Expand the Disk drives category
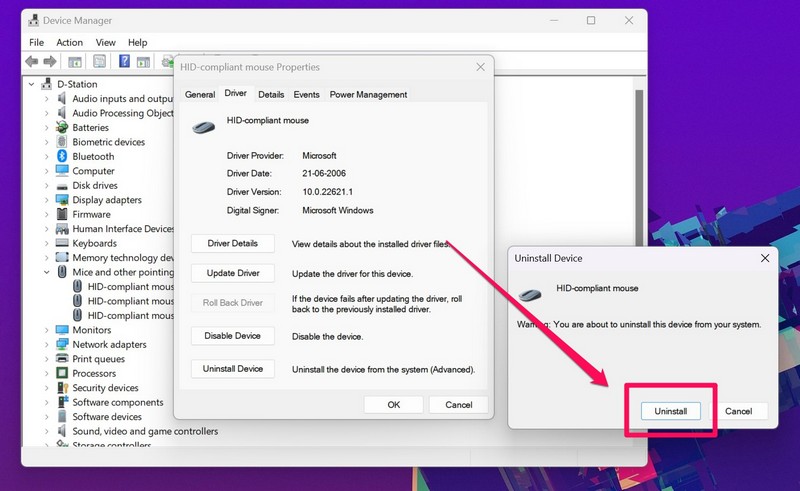800x491 pixels. [46, 185]
